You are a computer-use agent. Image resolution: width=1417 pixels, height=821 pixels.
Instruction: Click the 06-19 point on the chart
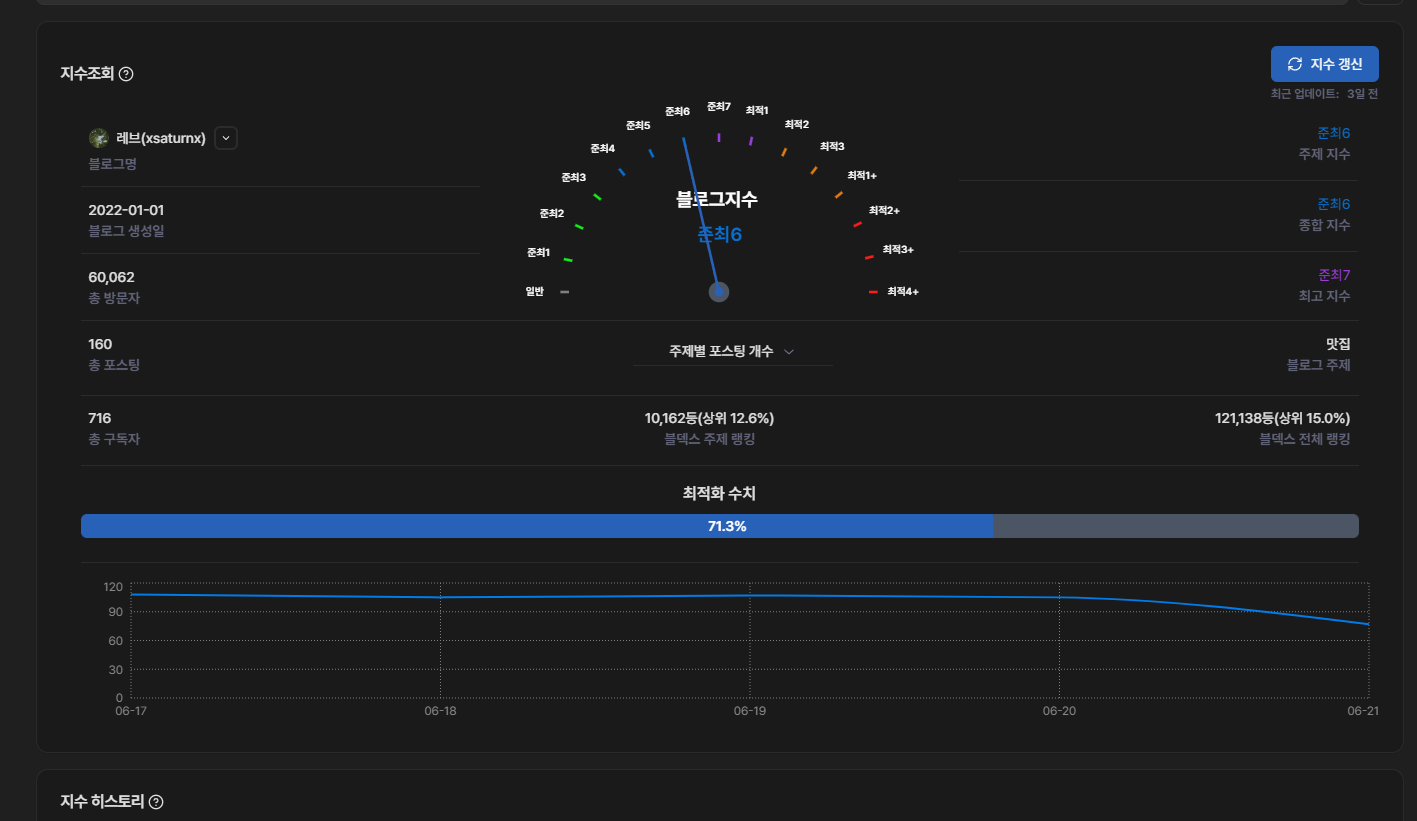750,596
